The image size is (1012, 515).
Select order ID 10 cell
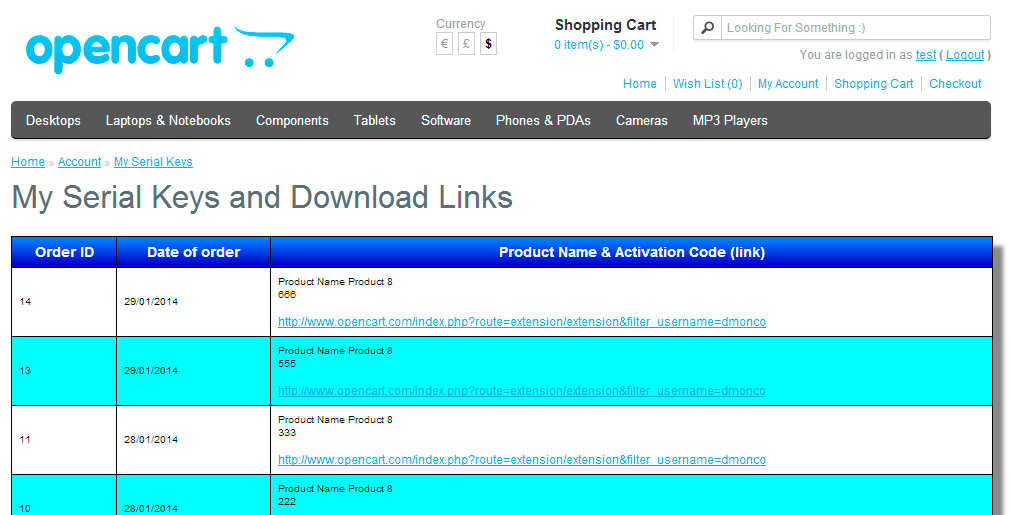pos(64,496)
